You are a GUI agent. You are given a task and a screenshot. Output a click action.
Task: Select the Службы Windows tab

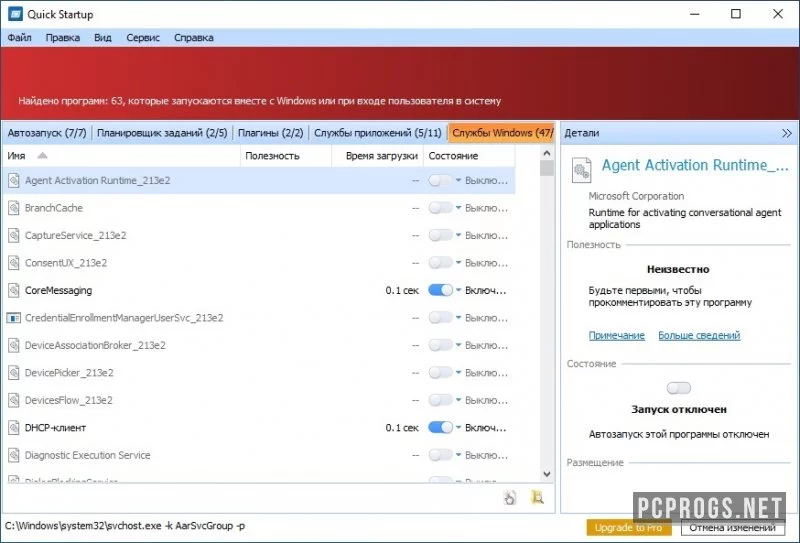[x=502, y=133]
